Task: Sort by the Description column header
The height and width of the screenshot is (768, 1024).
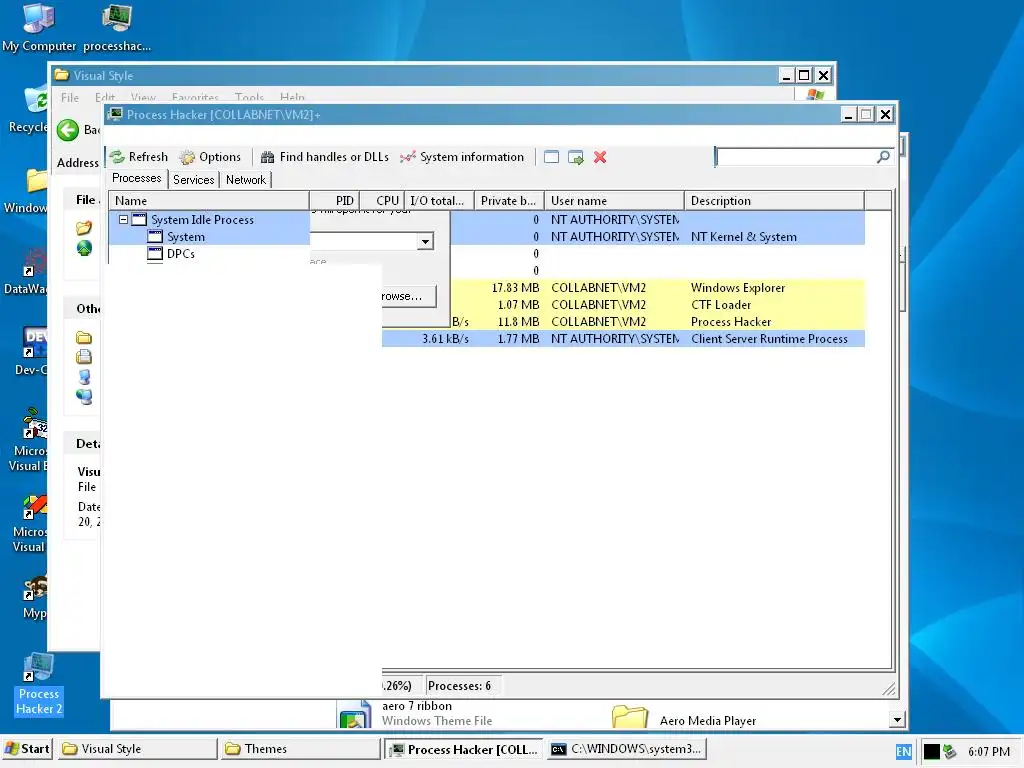Action: [775, 200]
